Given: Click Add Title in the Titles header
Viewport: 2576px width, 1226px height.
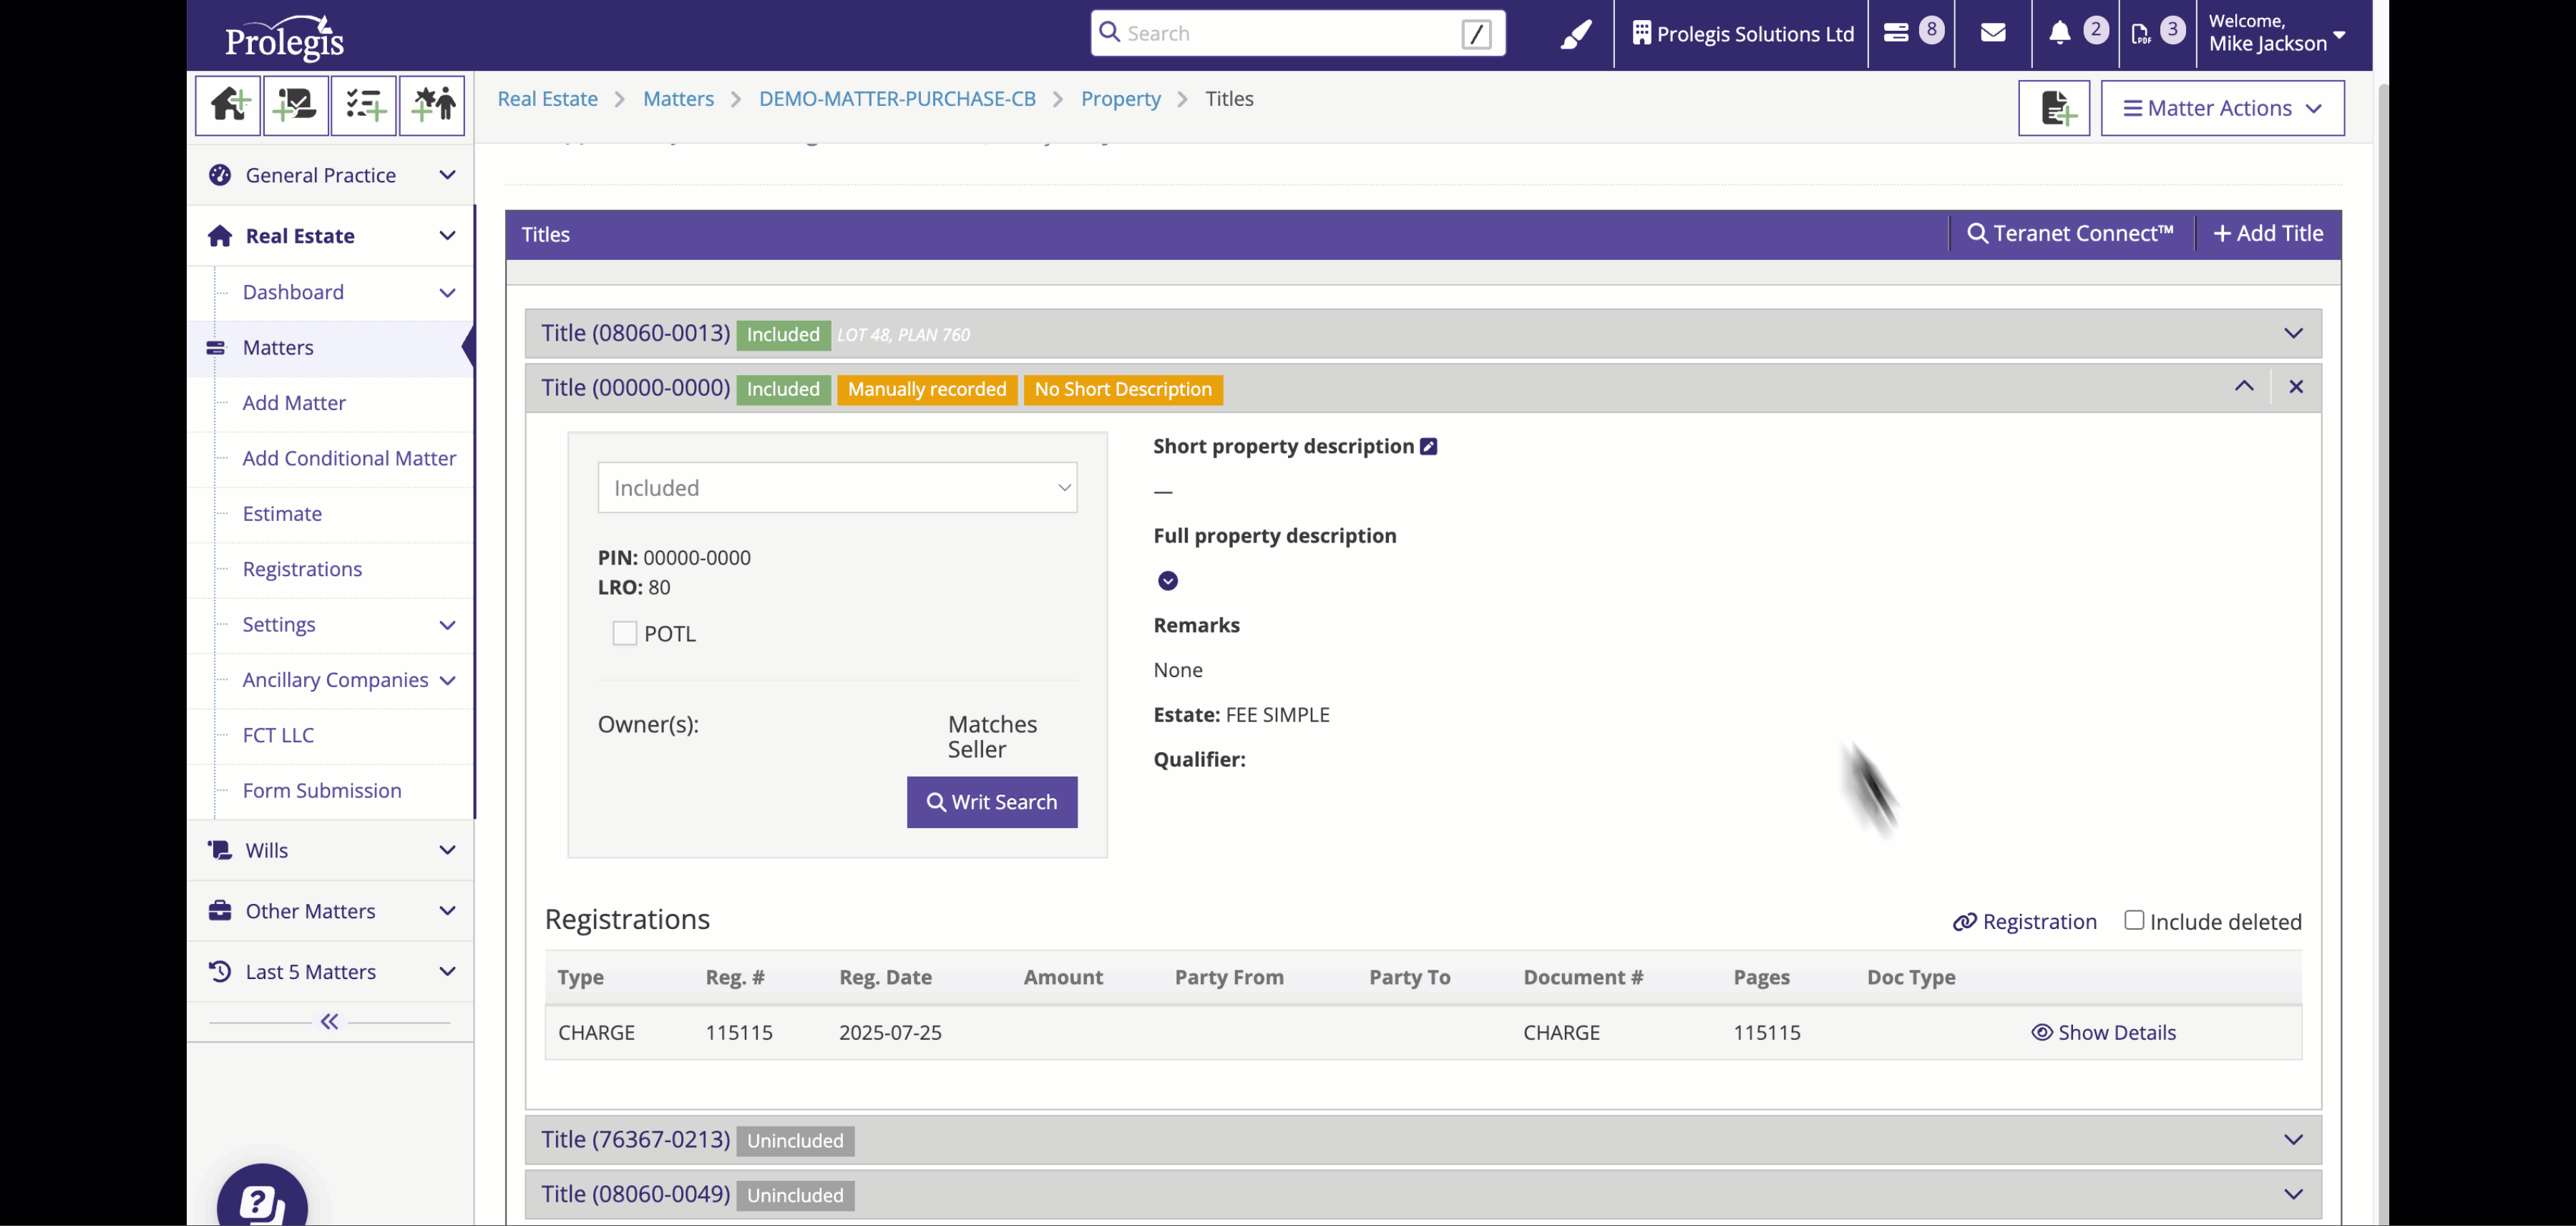Looking at the screenshot, I should point(2267,232).
